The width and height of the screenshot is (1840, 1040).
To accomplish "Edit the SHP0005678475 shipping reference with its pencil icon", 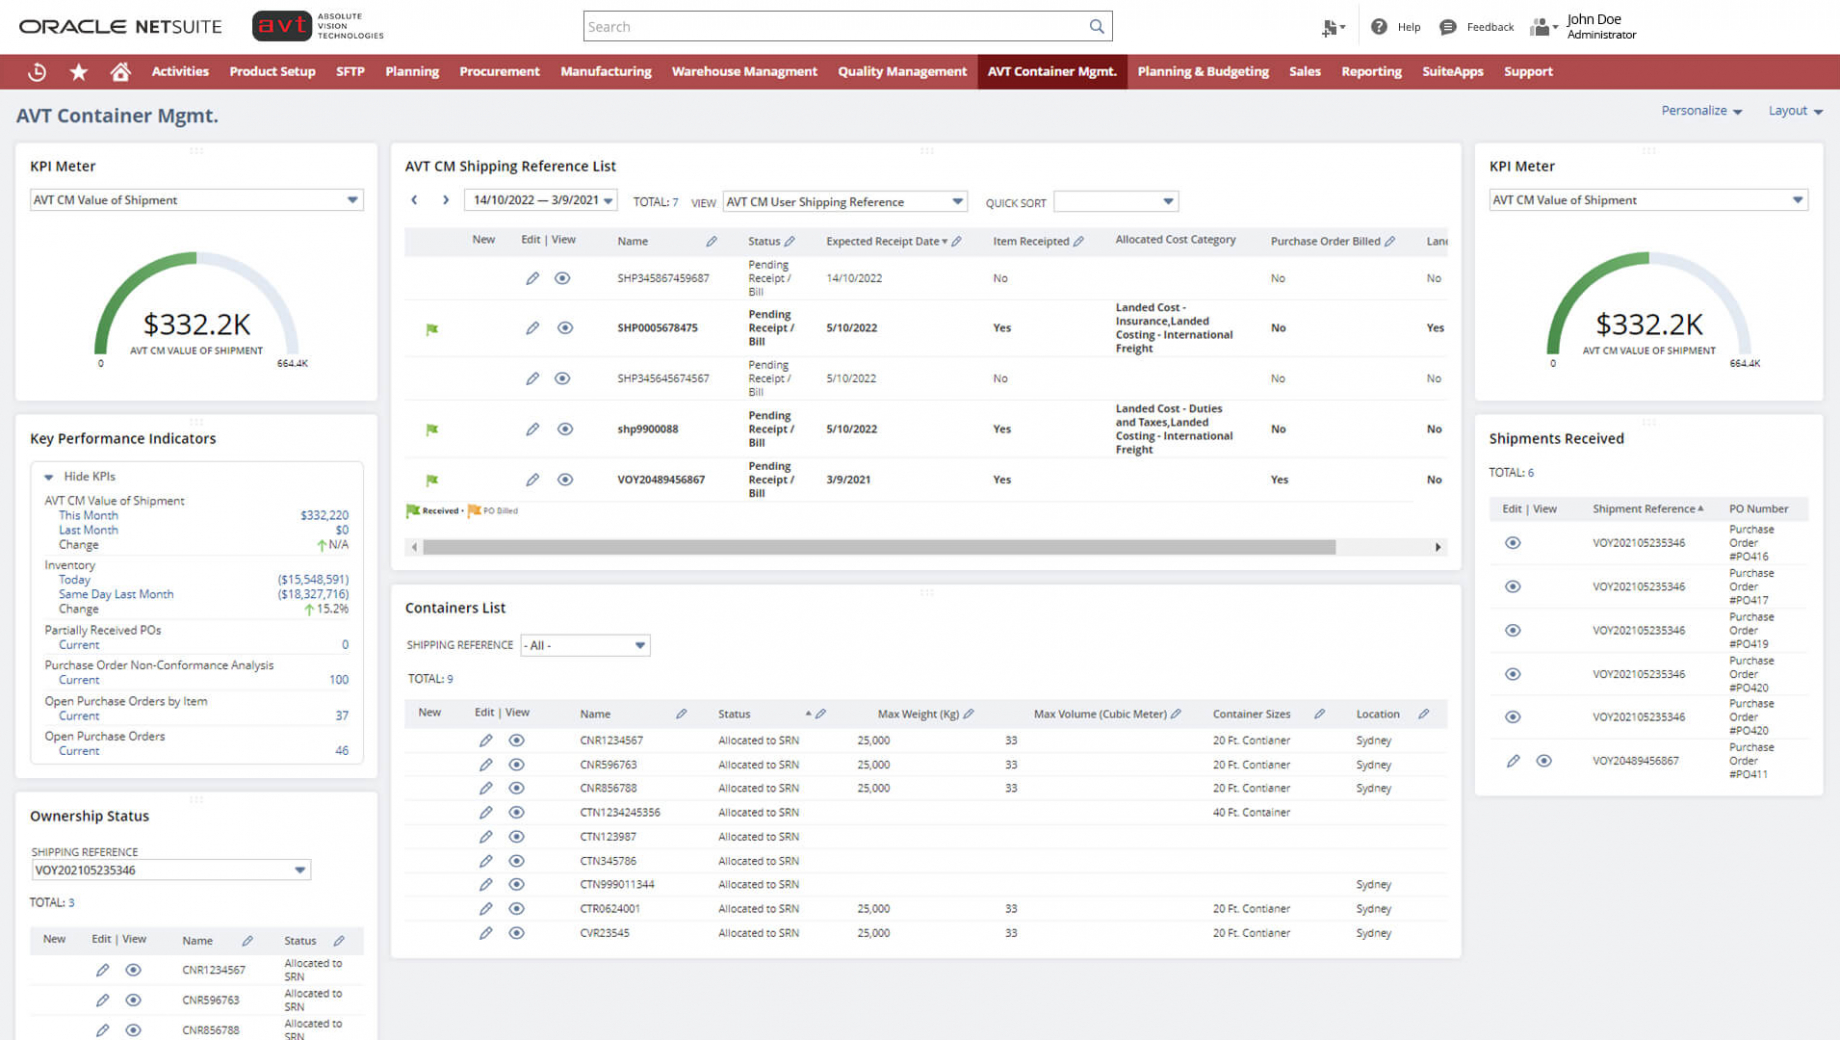I will click(x=532, y=328).
